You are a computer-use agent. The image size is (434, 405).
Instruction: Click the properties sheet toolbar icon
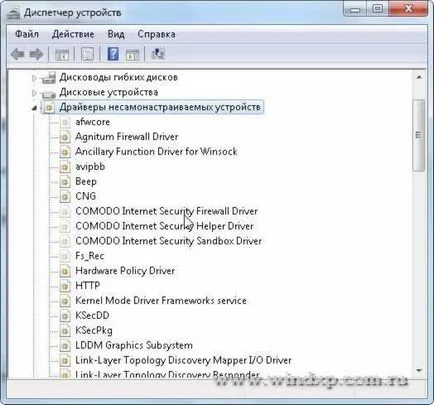tap(88, 54)
